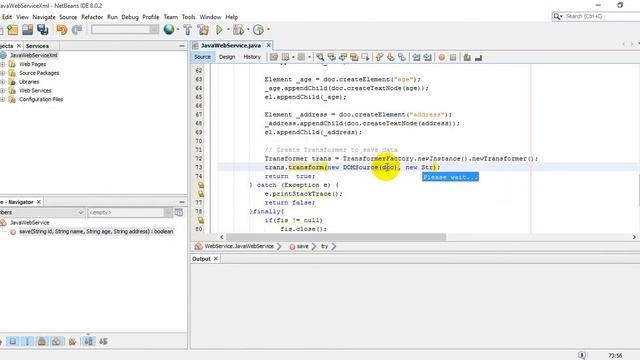Click the Open Project toolbar icon
This screenshot has height=360, width=640.
[x=27, y=29]
